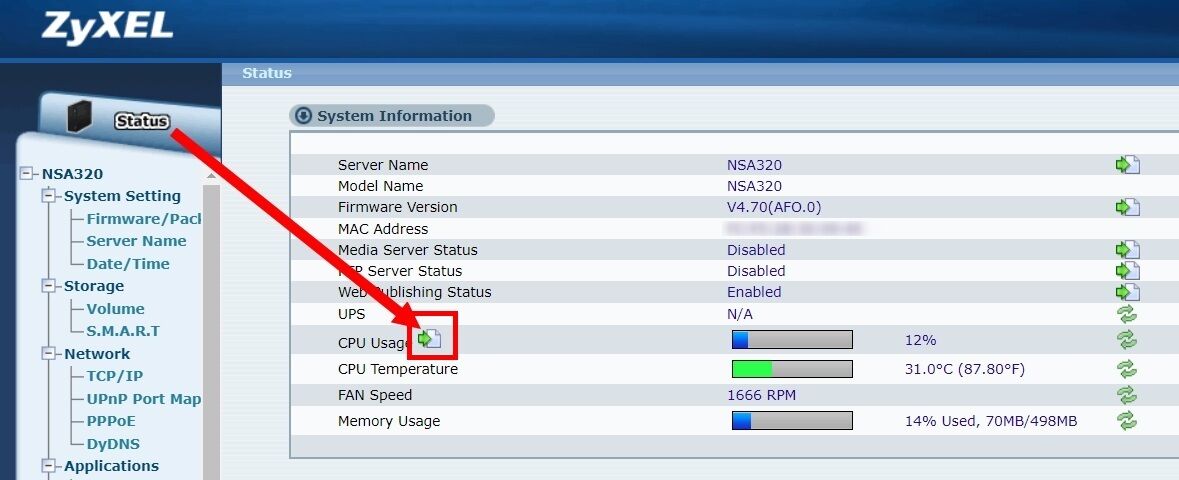Click the sidebar vertical scrollbar track
The height and width of the screenshot is (480, 1179).
click(x=211, y=331)
